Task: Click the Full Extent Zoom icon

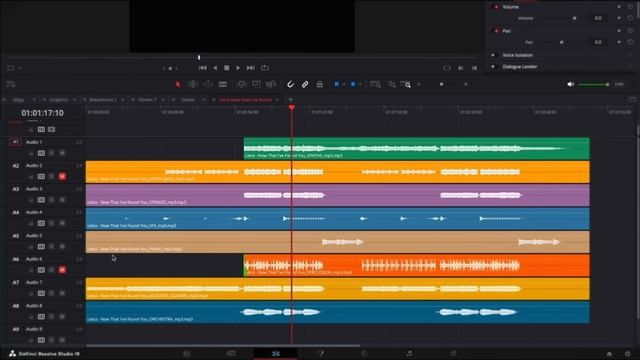Action: (x=376, y=84)
